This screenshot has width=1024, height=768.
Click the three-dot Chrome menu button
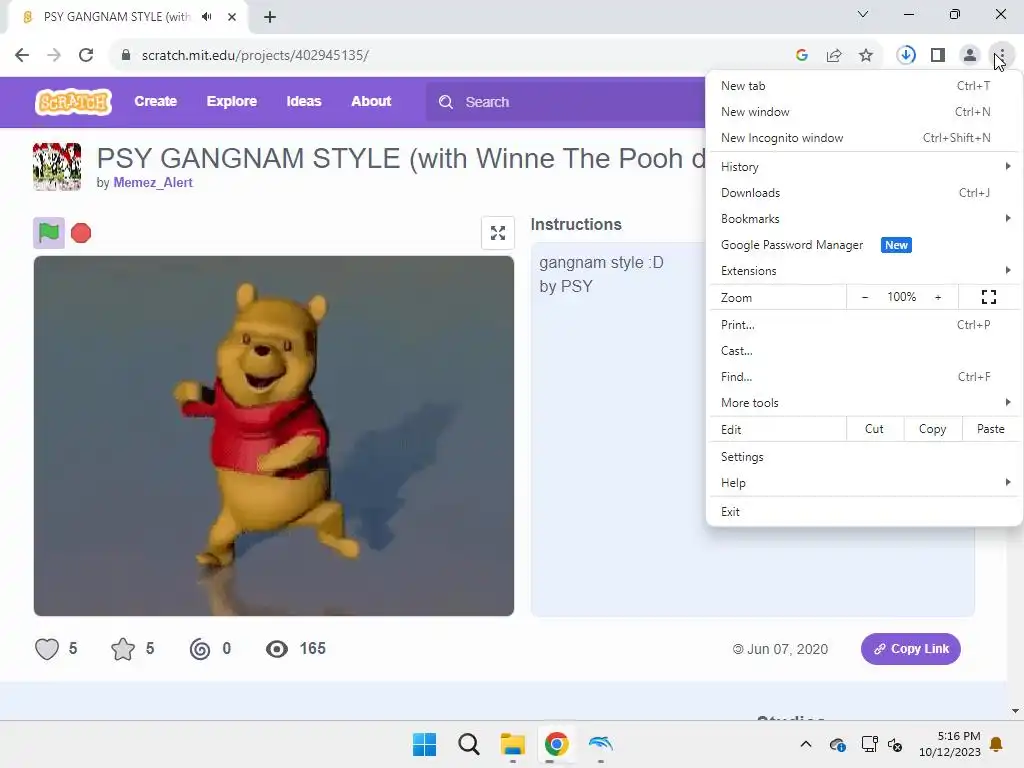[x=1002, y=55]
